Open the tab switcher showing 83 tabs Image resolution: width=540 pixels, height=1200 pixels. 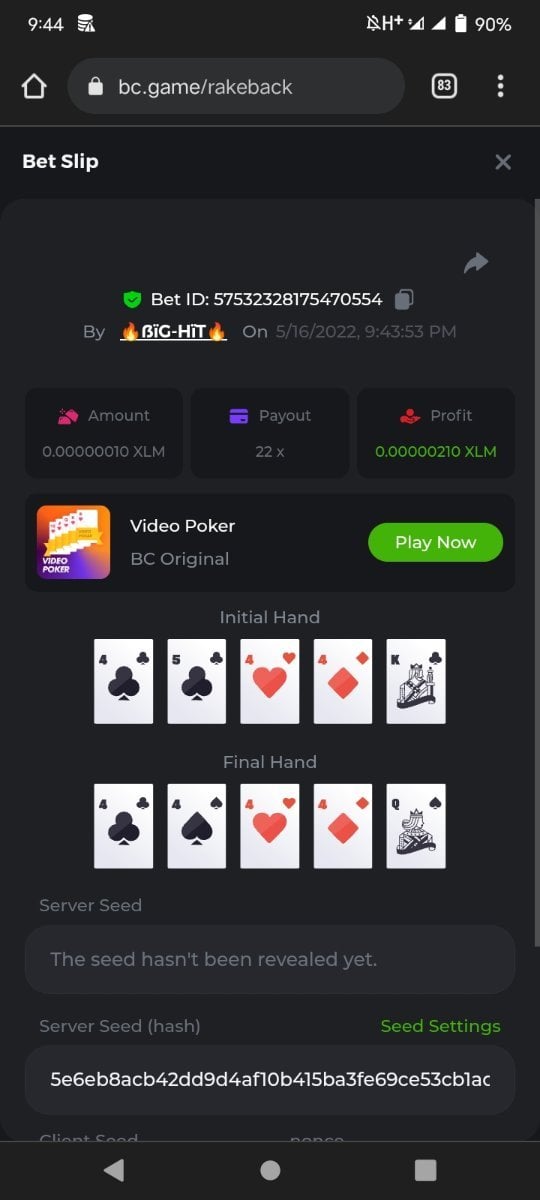(x=444, y=86)
